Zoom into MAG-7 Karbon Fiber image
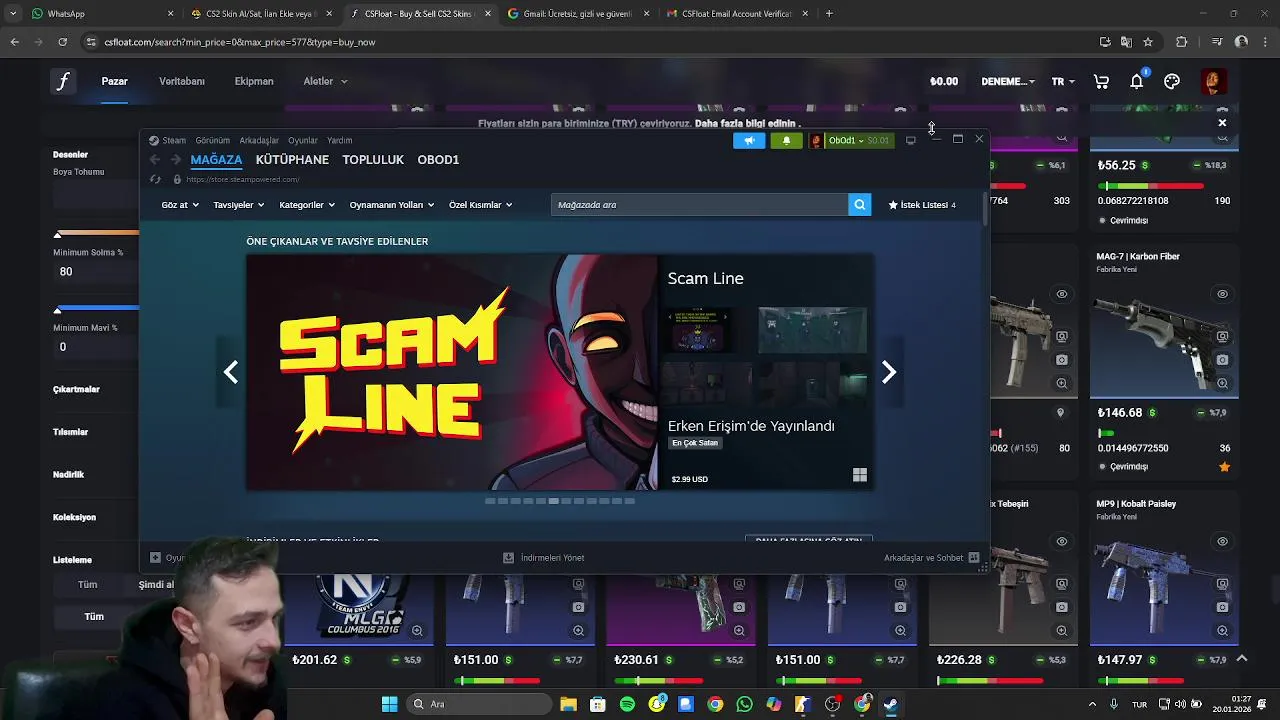Image resolution: width=1280 pixels, height=720 pixels. pyautogui.click(x=1222, y=383)
